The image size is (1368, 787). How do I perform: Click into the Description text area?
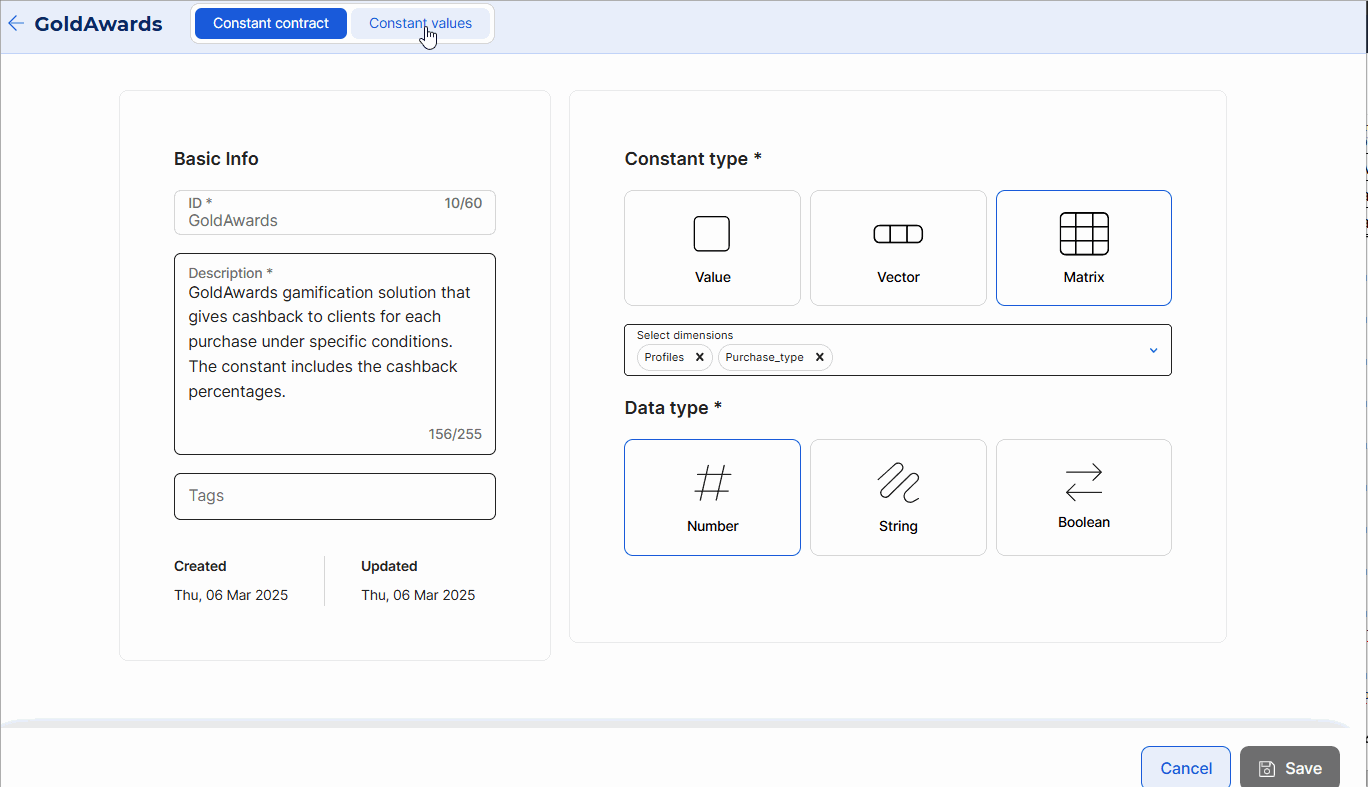click(335, 354)
